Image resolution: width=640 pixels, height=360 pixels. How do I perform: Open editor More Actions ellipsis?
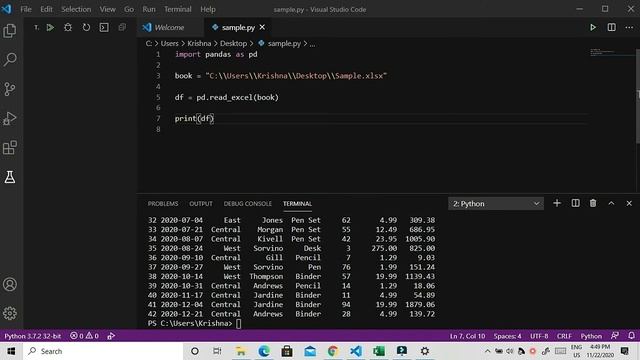629,27
